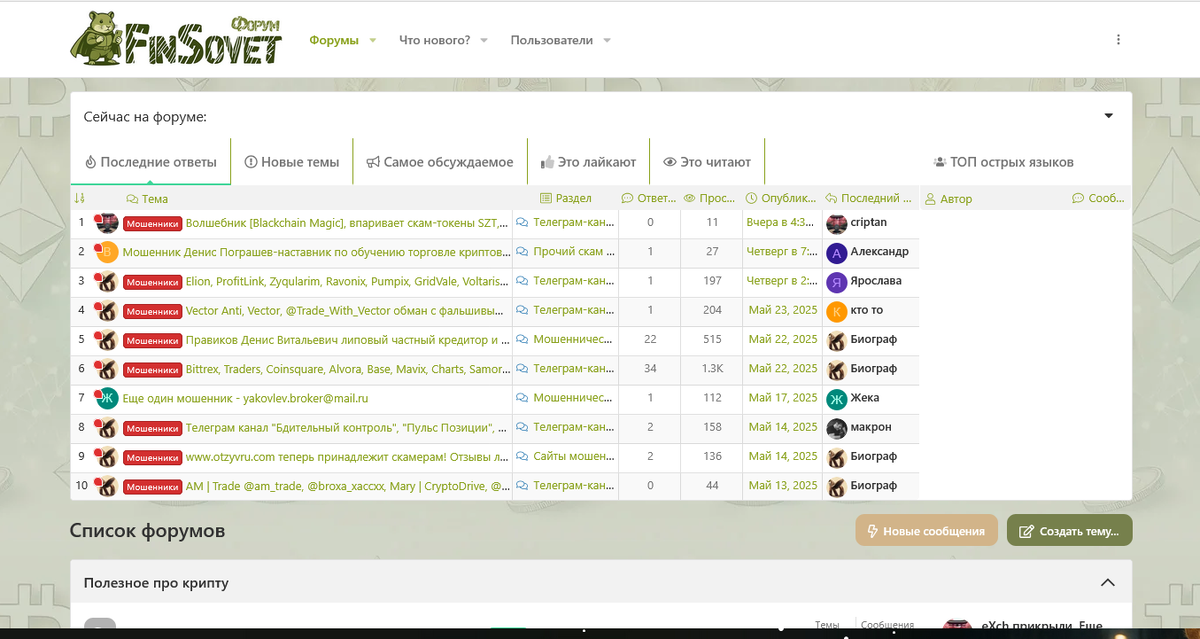Collapse the 'Полезное про крипту' category

1107,582
